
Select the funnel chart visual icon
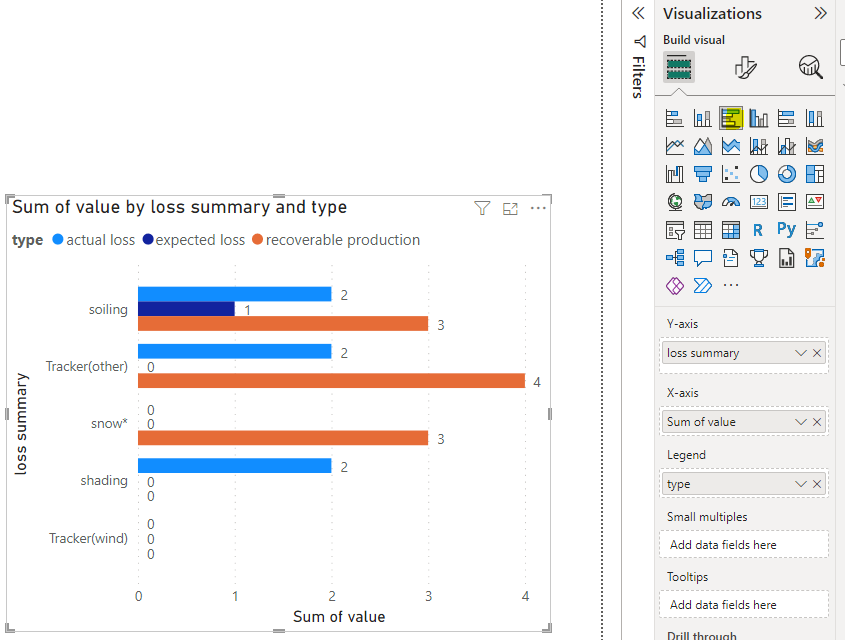pyautogui.click(x=702, y=173)
